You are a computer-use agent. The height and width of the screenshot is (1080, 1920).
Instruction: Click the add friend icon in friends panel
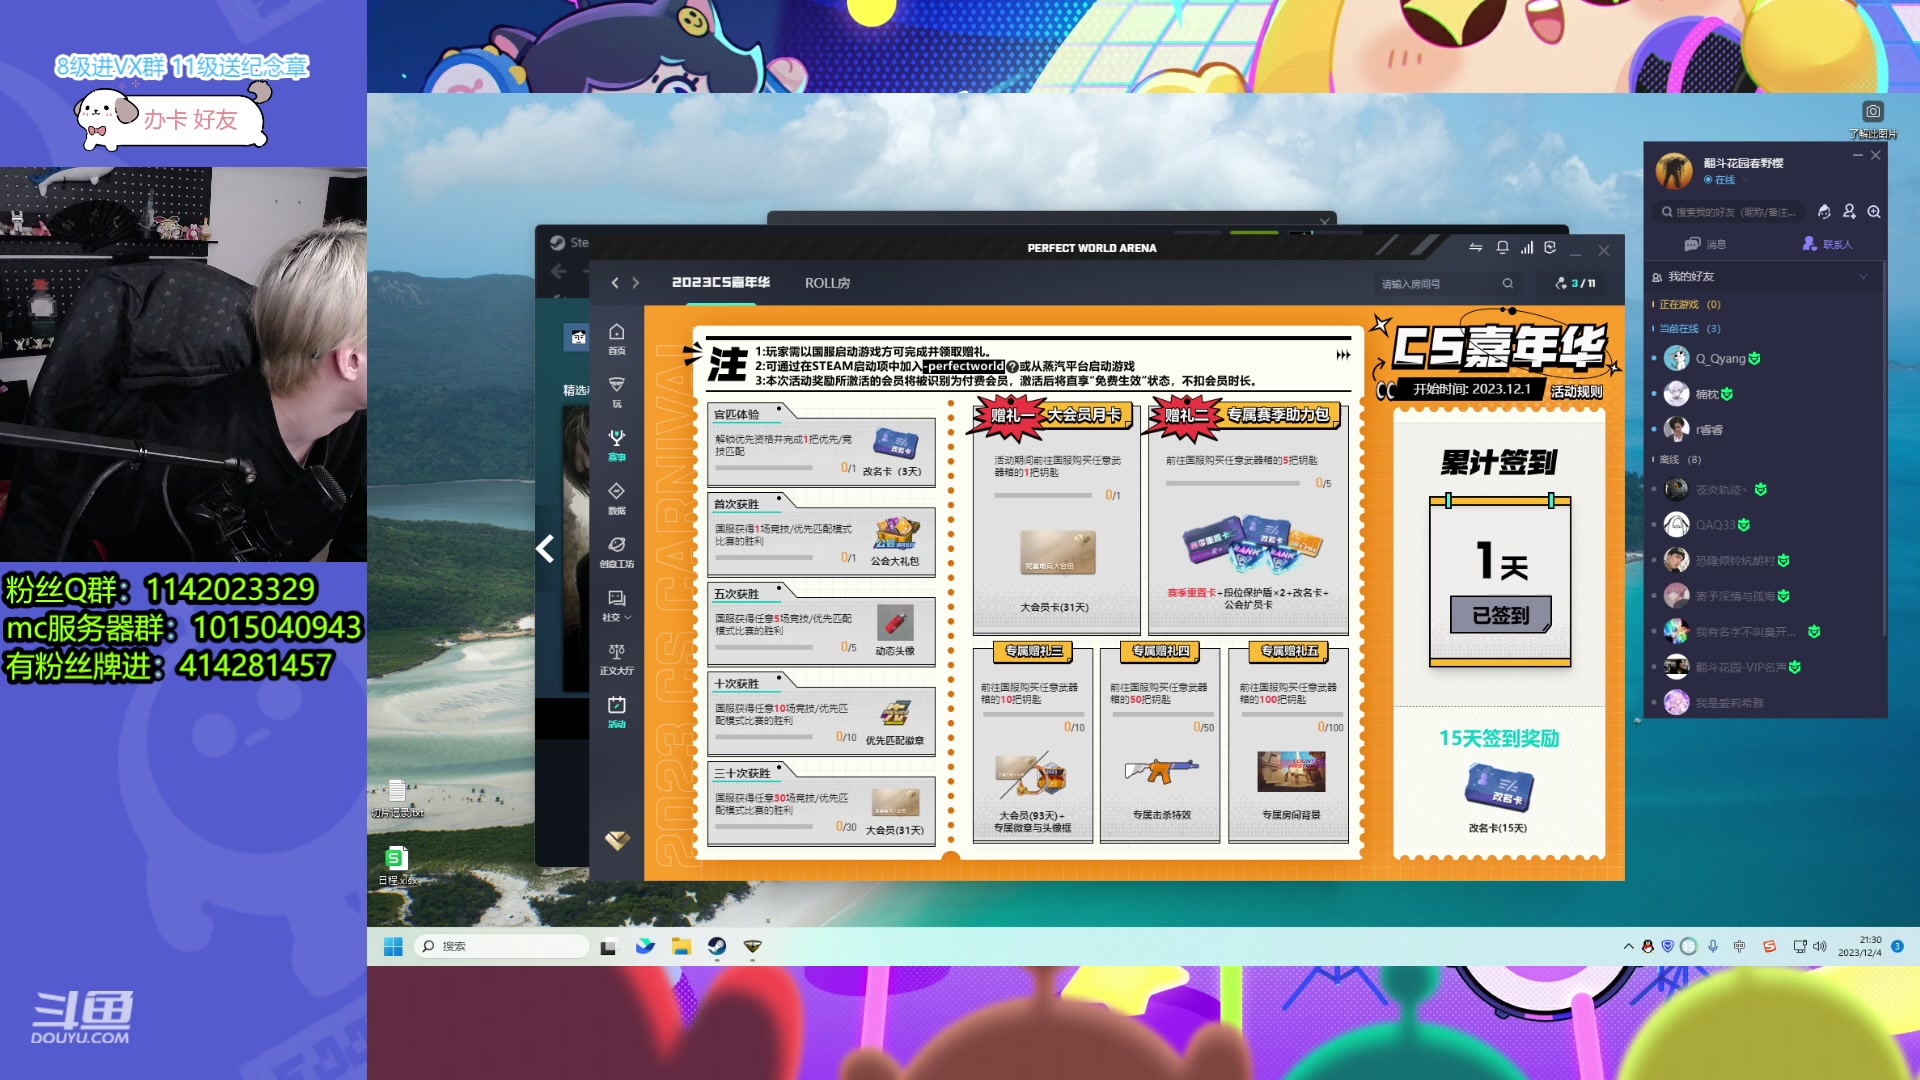tap(1849, 212)
